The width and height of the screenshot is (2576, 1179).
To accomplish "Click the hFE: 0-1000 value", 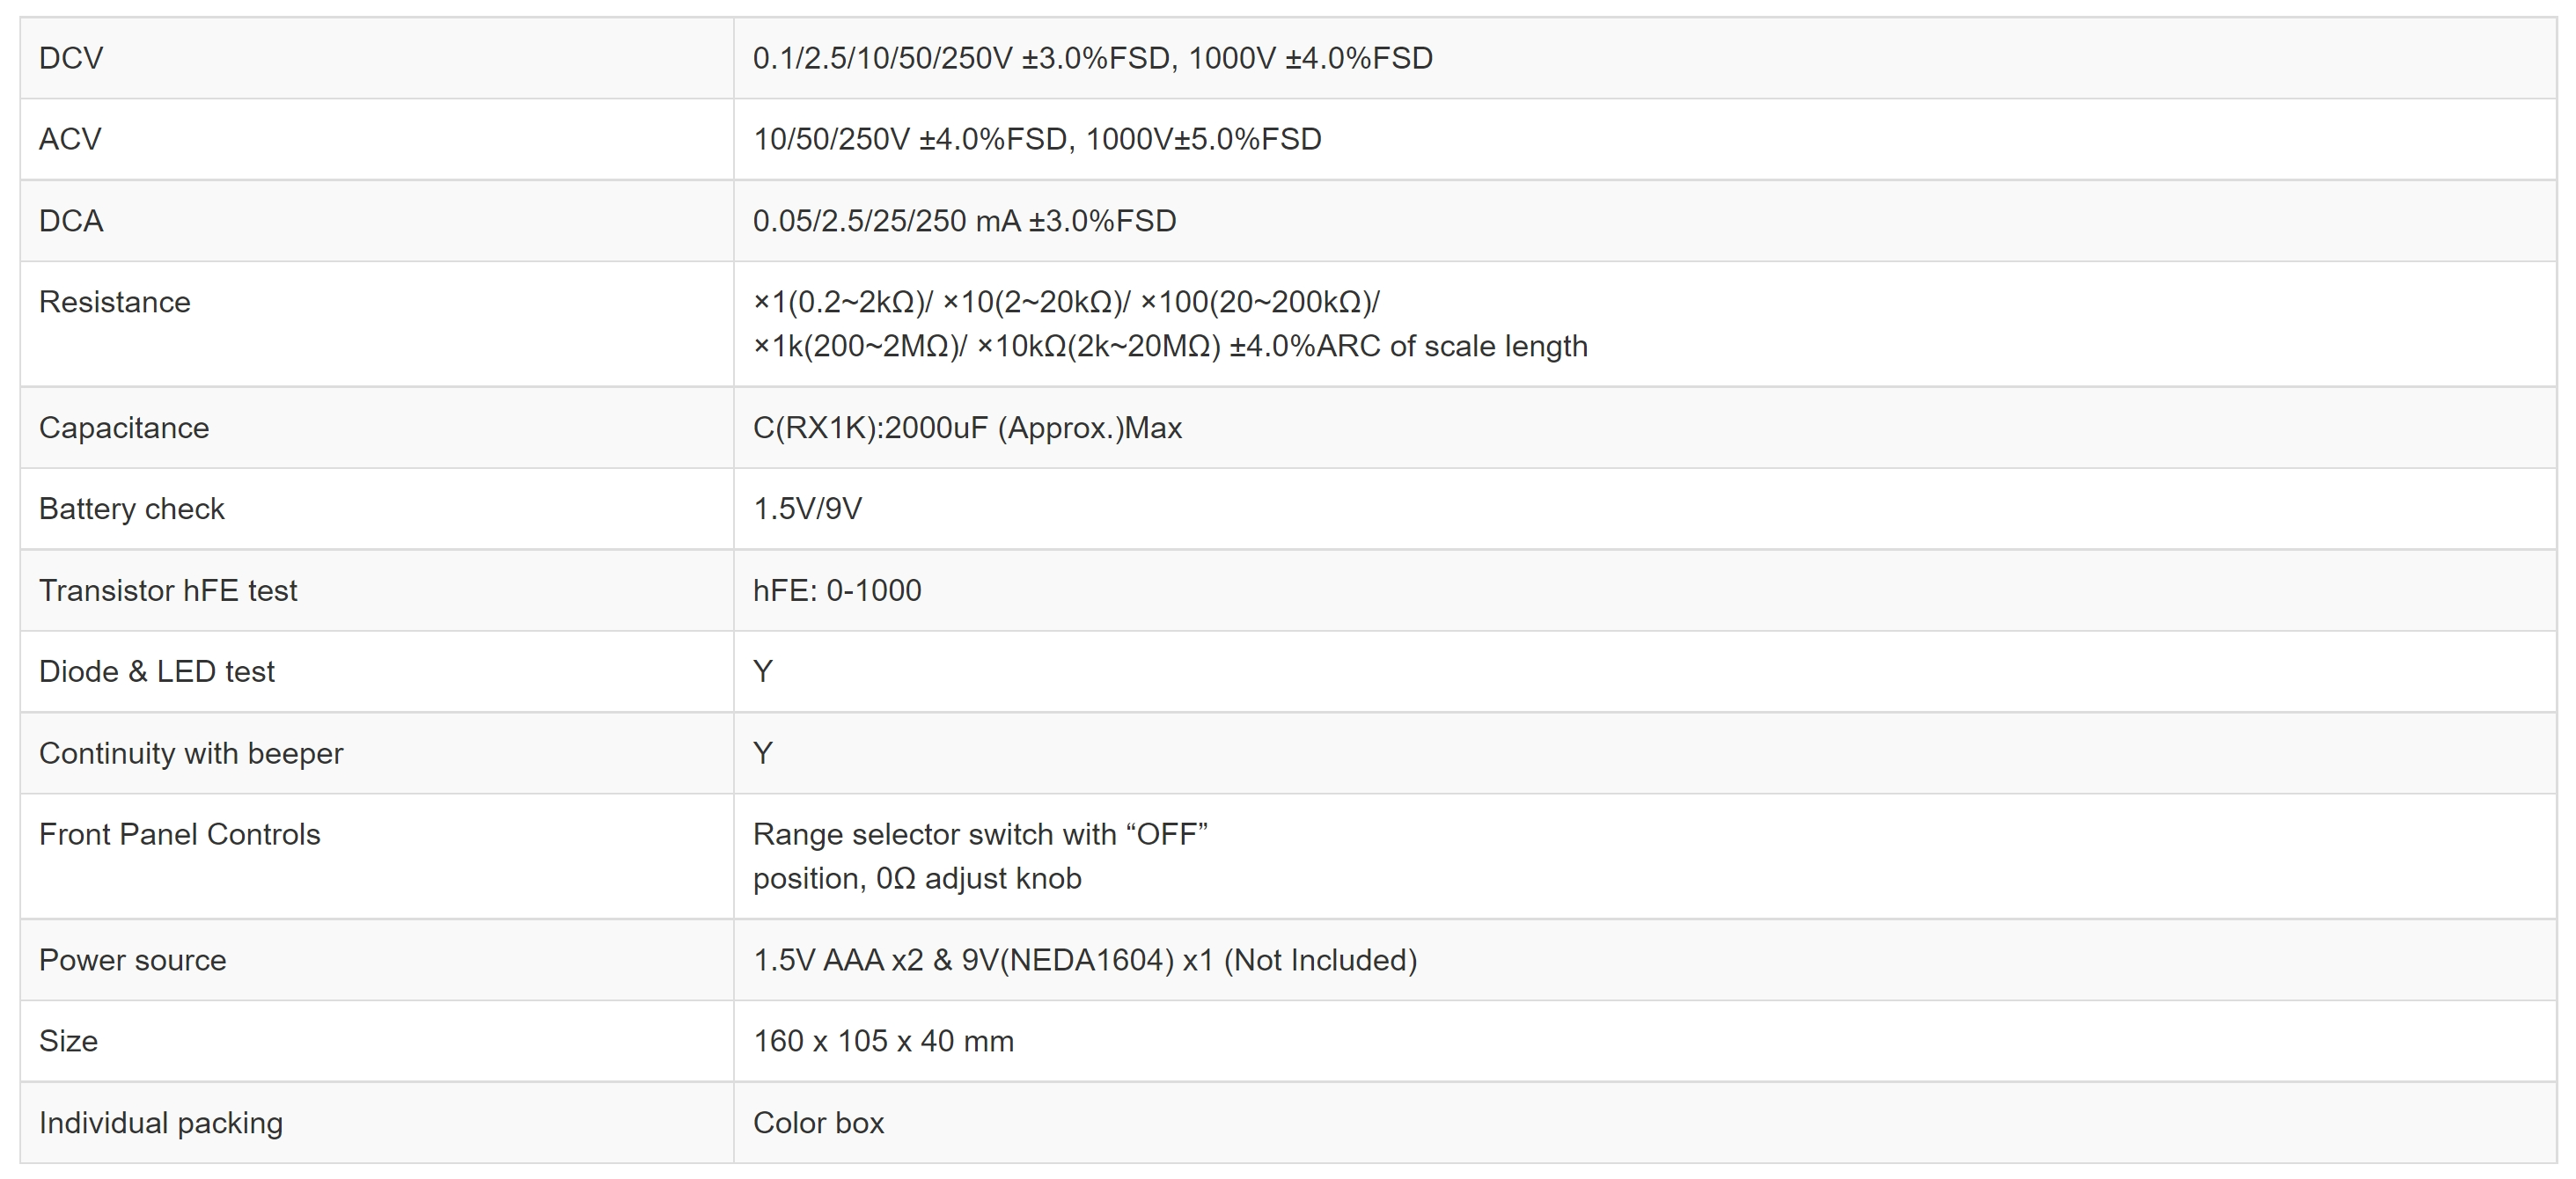I will (x=837, y=590).
